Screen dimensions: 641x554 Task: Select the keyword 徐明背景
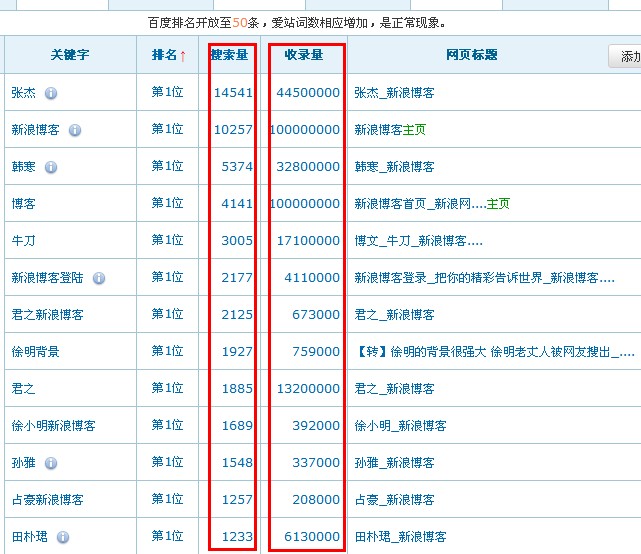pos(35,352)
